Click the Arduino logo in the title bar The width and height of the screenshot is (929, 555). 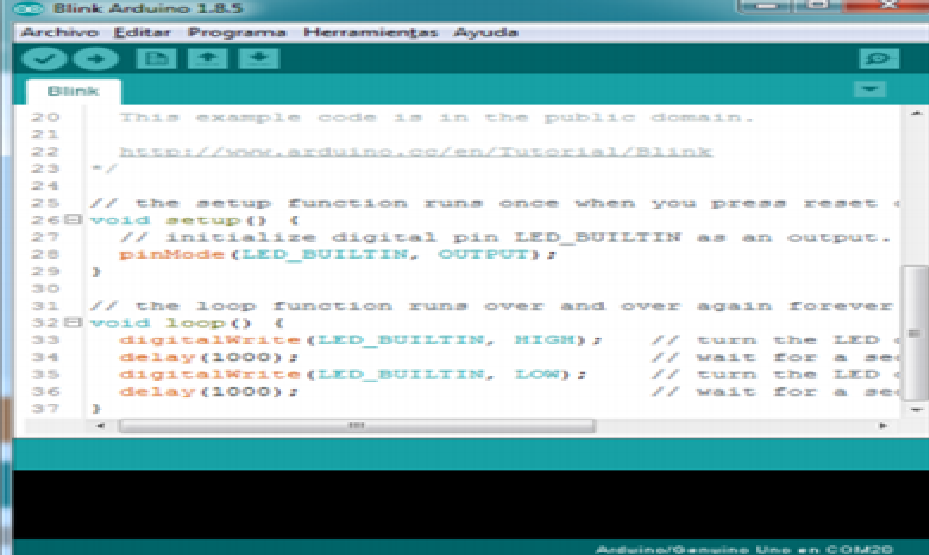click(x=28, y=8)
